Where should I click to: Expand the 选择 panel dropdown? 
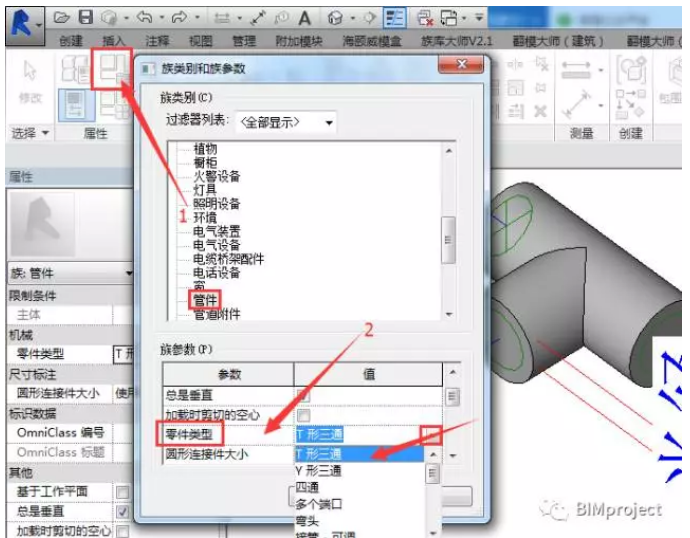point(30,133)
